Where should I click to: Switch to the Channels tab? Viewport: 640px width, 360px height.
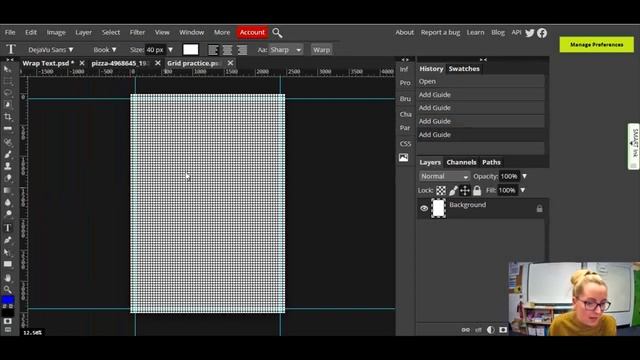click(x=461, y=162)
